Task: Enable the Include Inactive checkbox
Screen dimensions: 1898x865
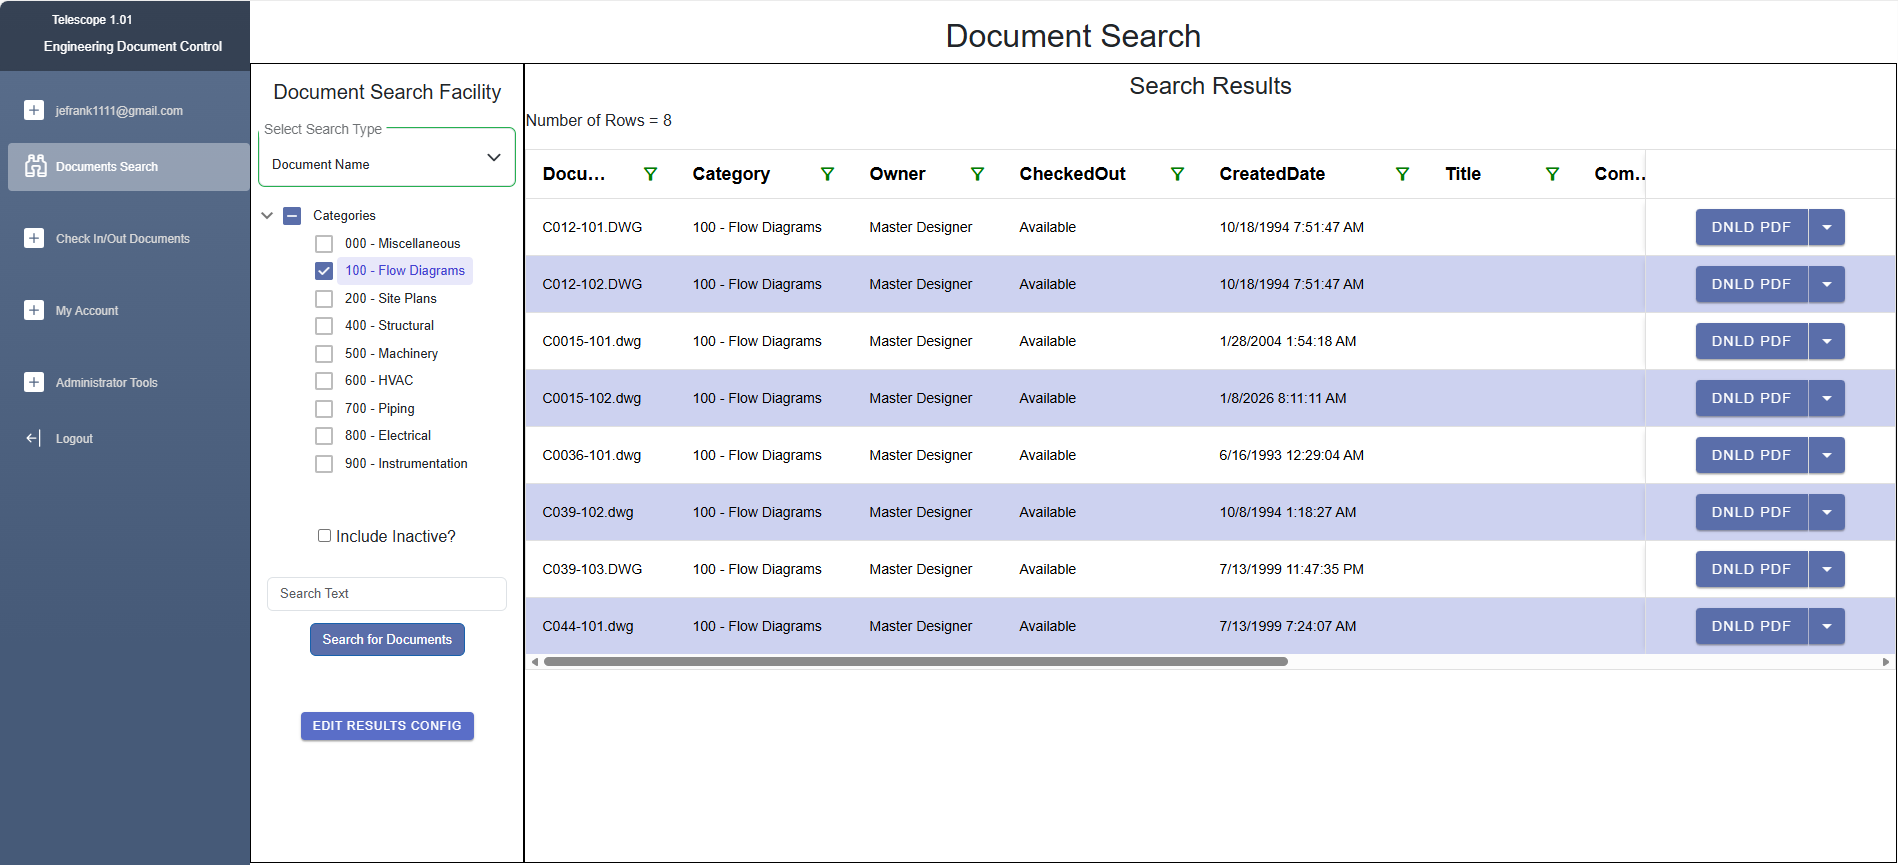Action: pos(324,536)
